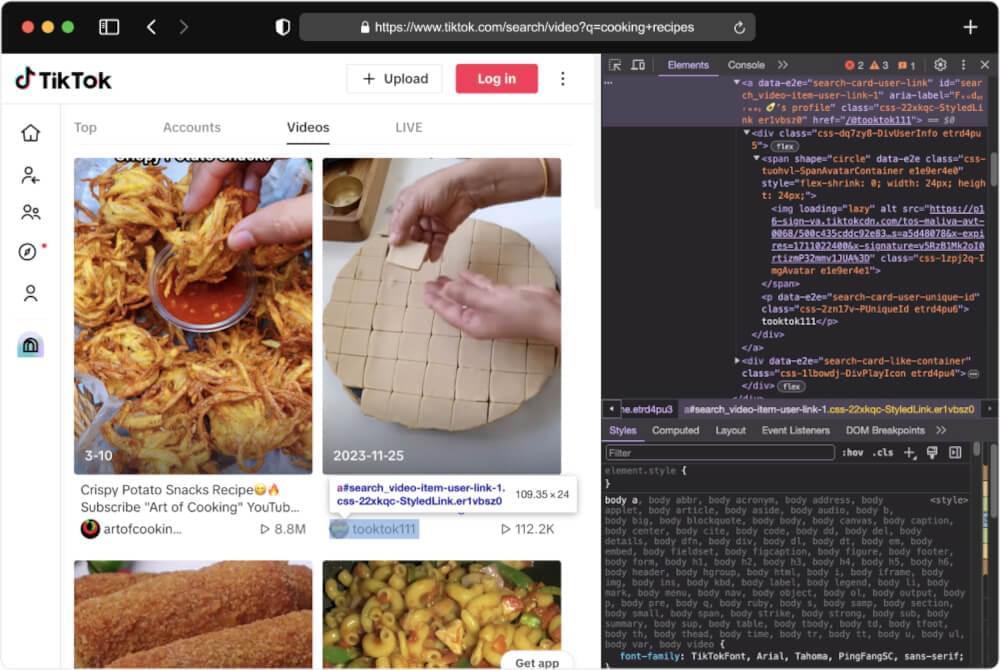
Task: Open the Friends icon in sidebar
Action: tap(30, 212)
